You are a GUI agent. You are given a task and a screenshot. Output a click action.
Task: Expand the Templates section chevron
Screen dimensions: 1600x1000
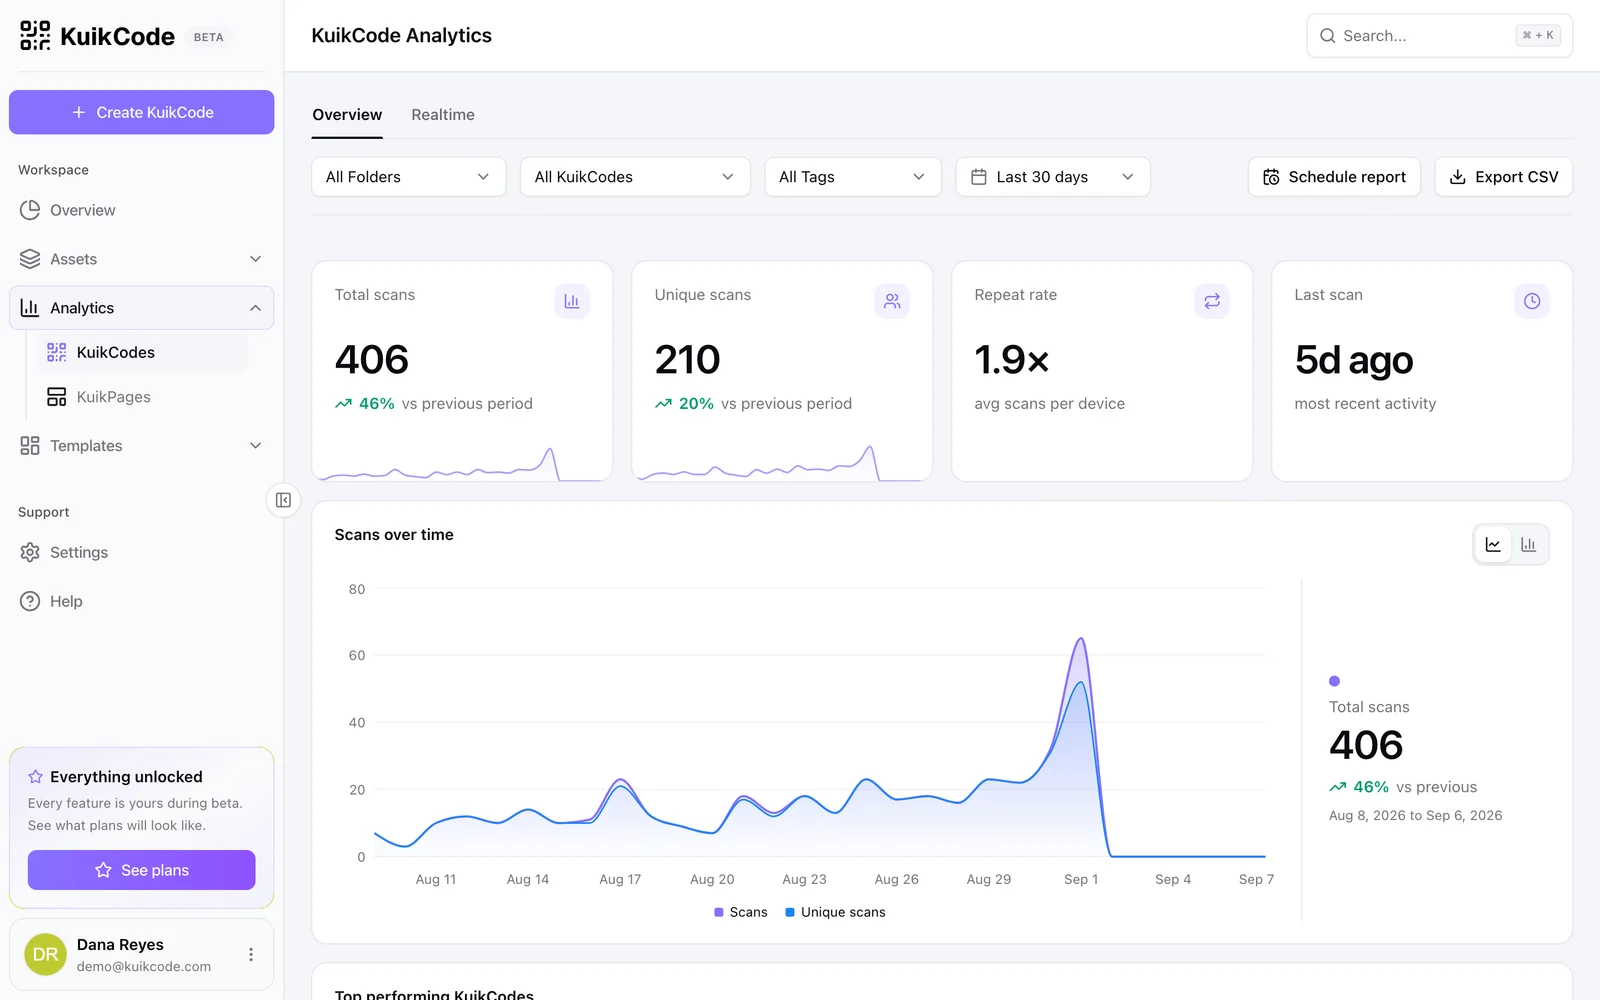[255, 446]
